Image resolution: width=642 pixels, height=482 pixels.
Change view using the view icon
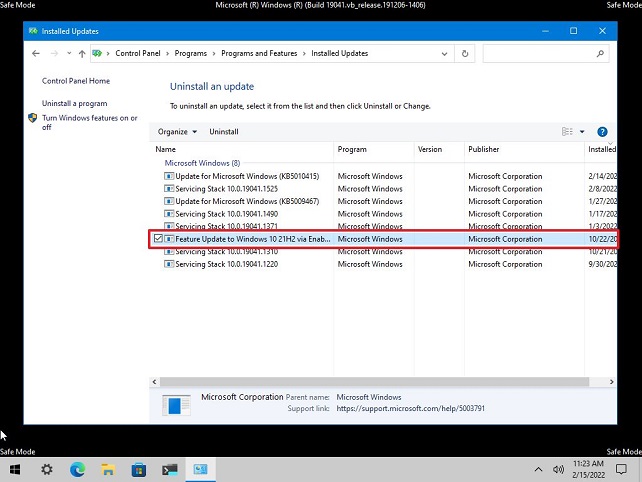coord(567,132)
